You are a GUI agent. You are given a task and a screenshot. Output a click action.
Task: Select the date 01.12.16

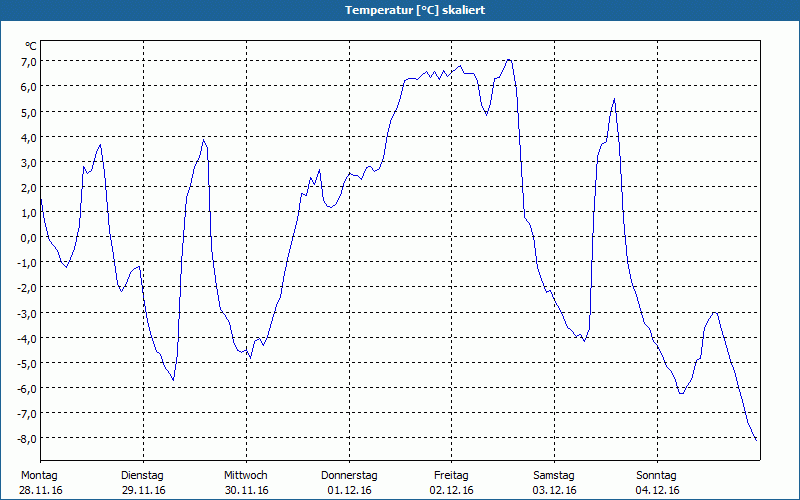click(349, 490)
